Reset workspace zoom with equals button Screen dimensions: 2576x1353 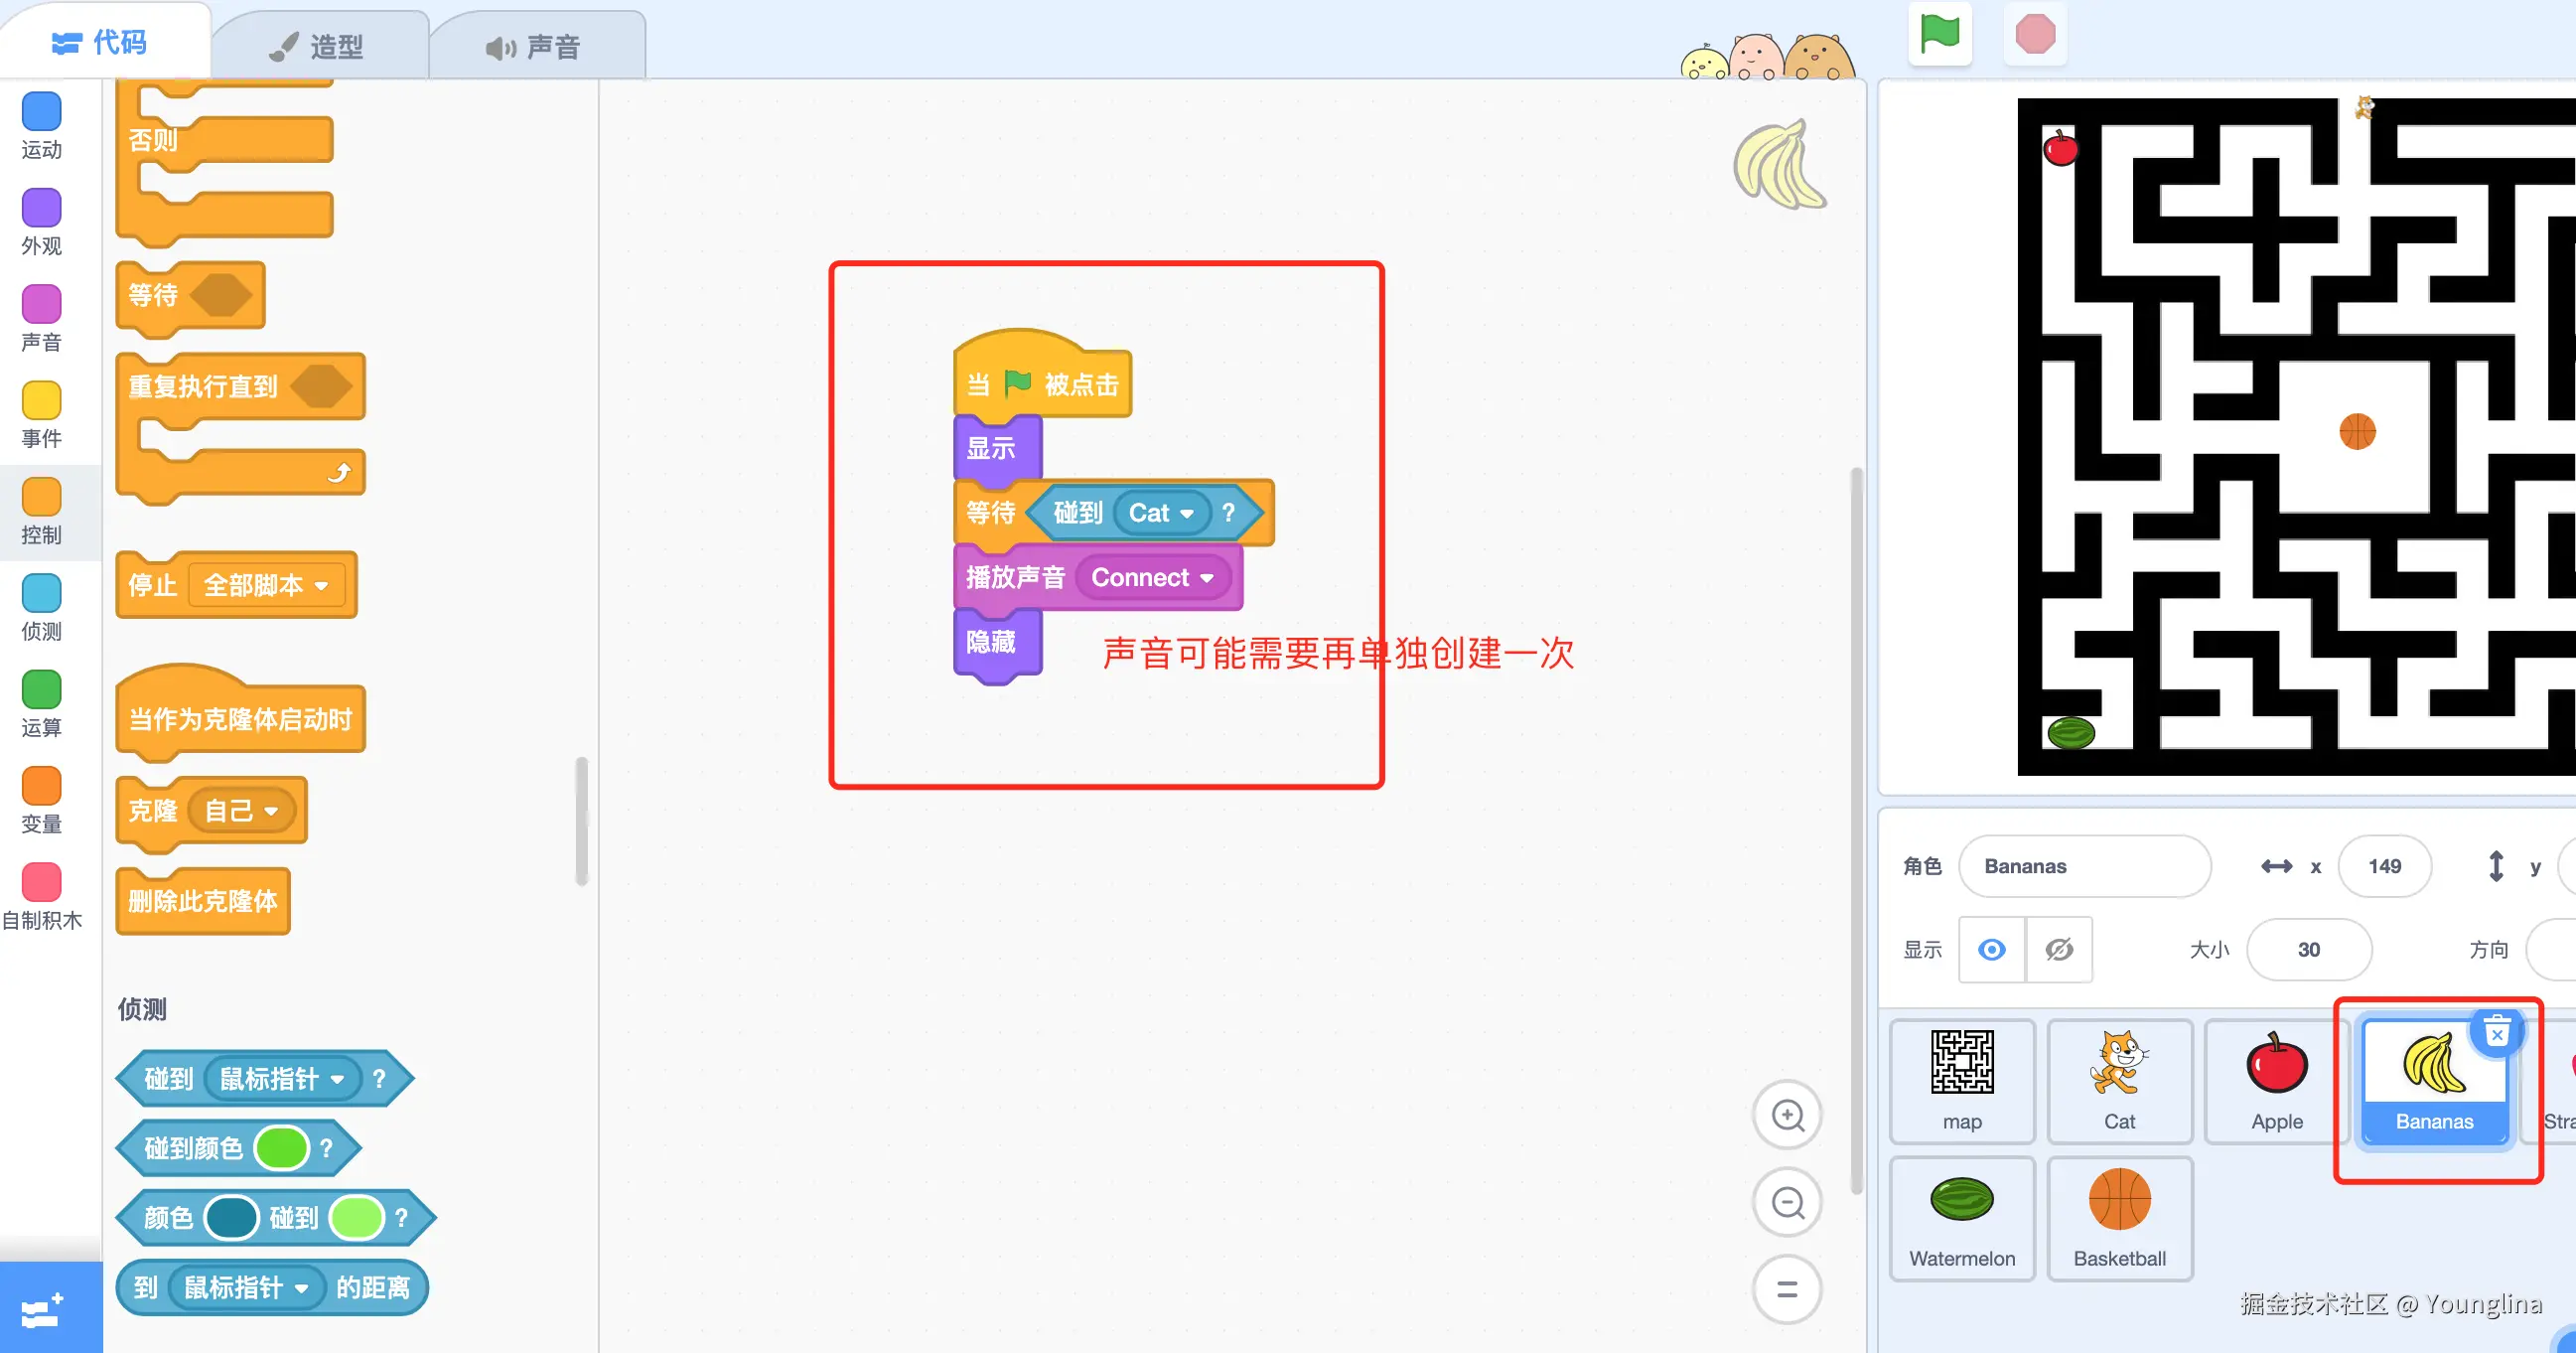(x=1787, y=1289)
